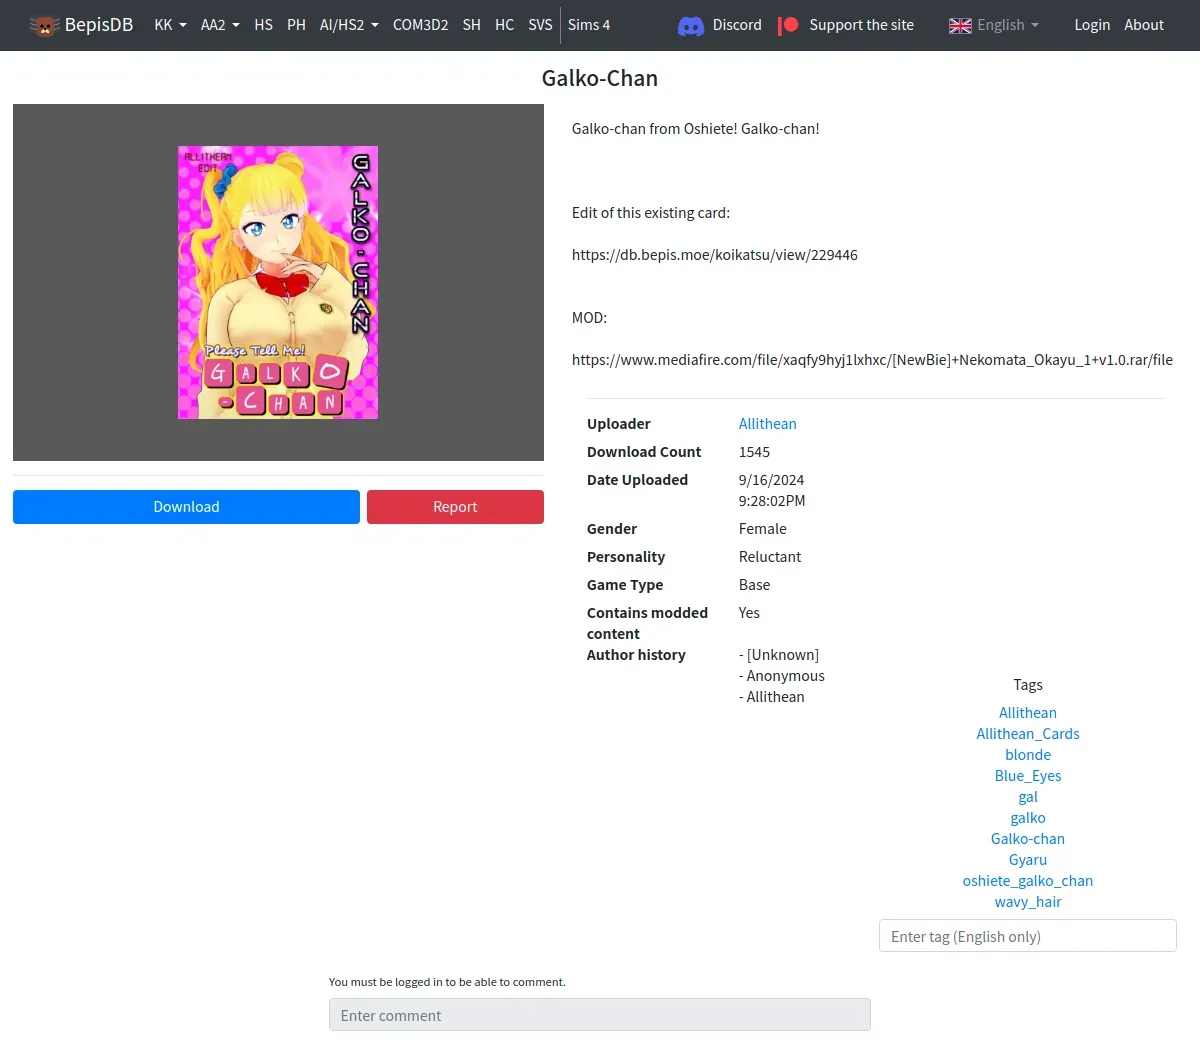Click the Discord logo icon
1200x1052 pixels.
coord(691,26)
